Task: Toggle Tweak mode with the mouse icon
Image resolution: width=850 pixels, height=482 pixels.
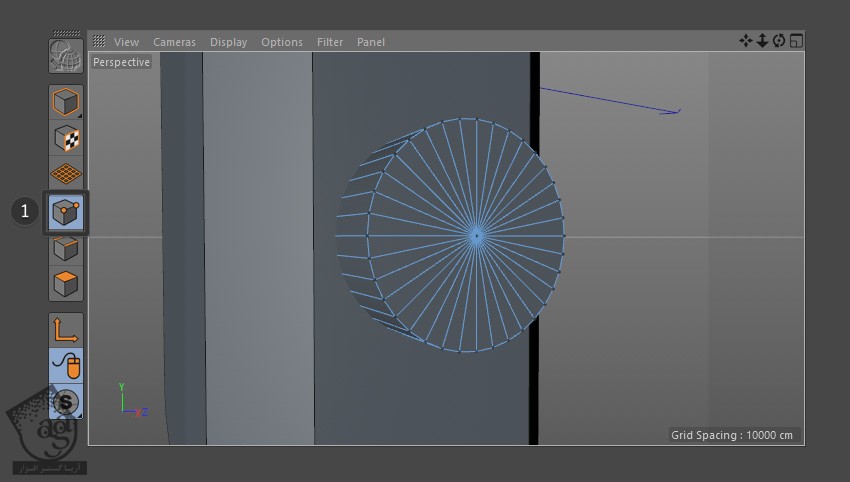Action: [66, 365]
